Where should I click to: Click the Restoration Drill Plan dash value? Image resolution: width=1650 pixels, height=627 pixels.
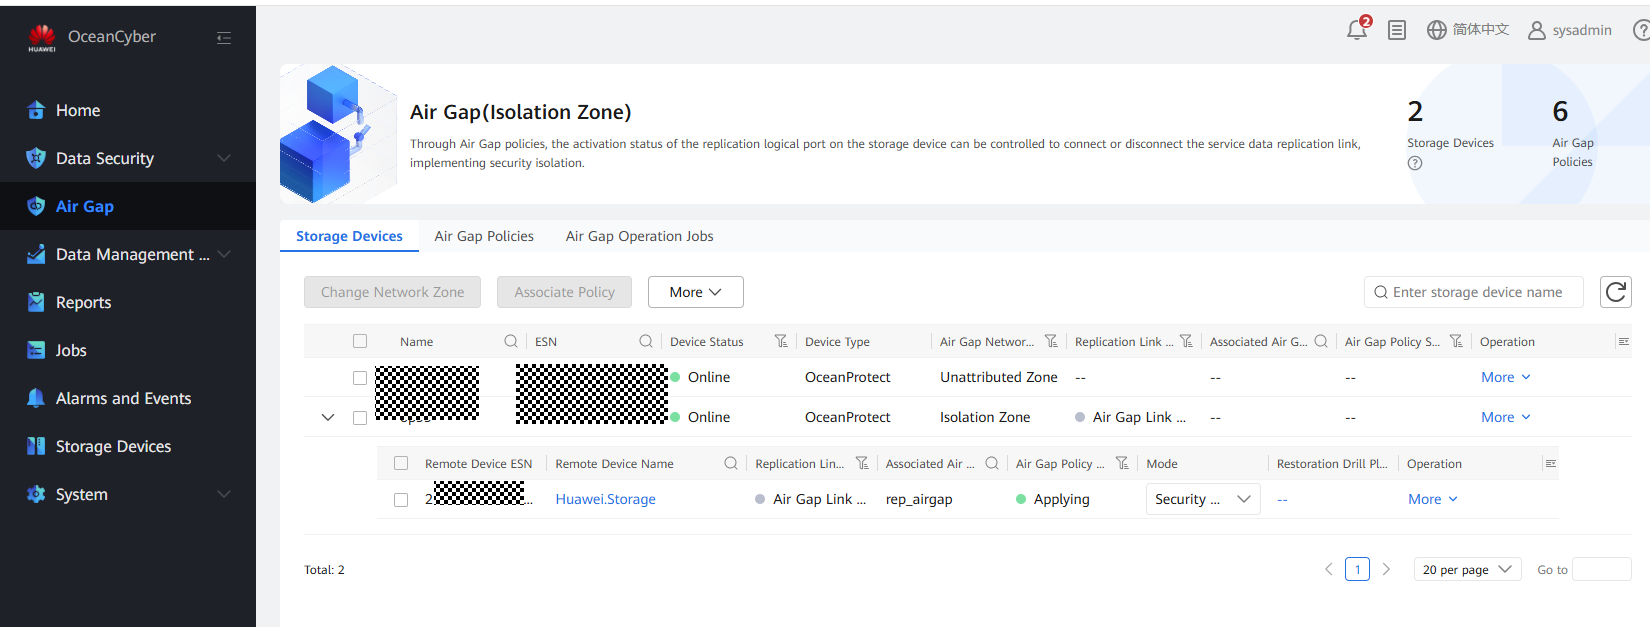tap(1282, 499)
